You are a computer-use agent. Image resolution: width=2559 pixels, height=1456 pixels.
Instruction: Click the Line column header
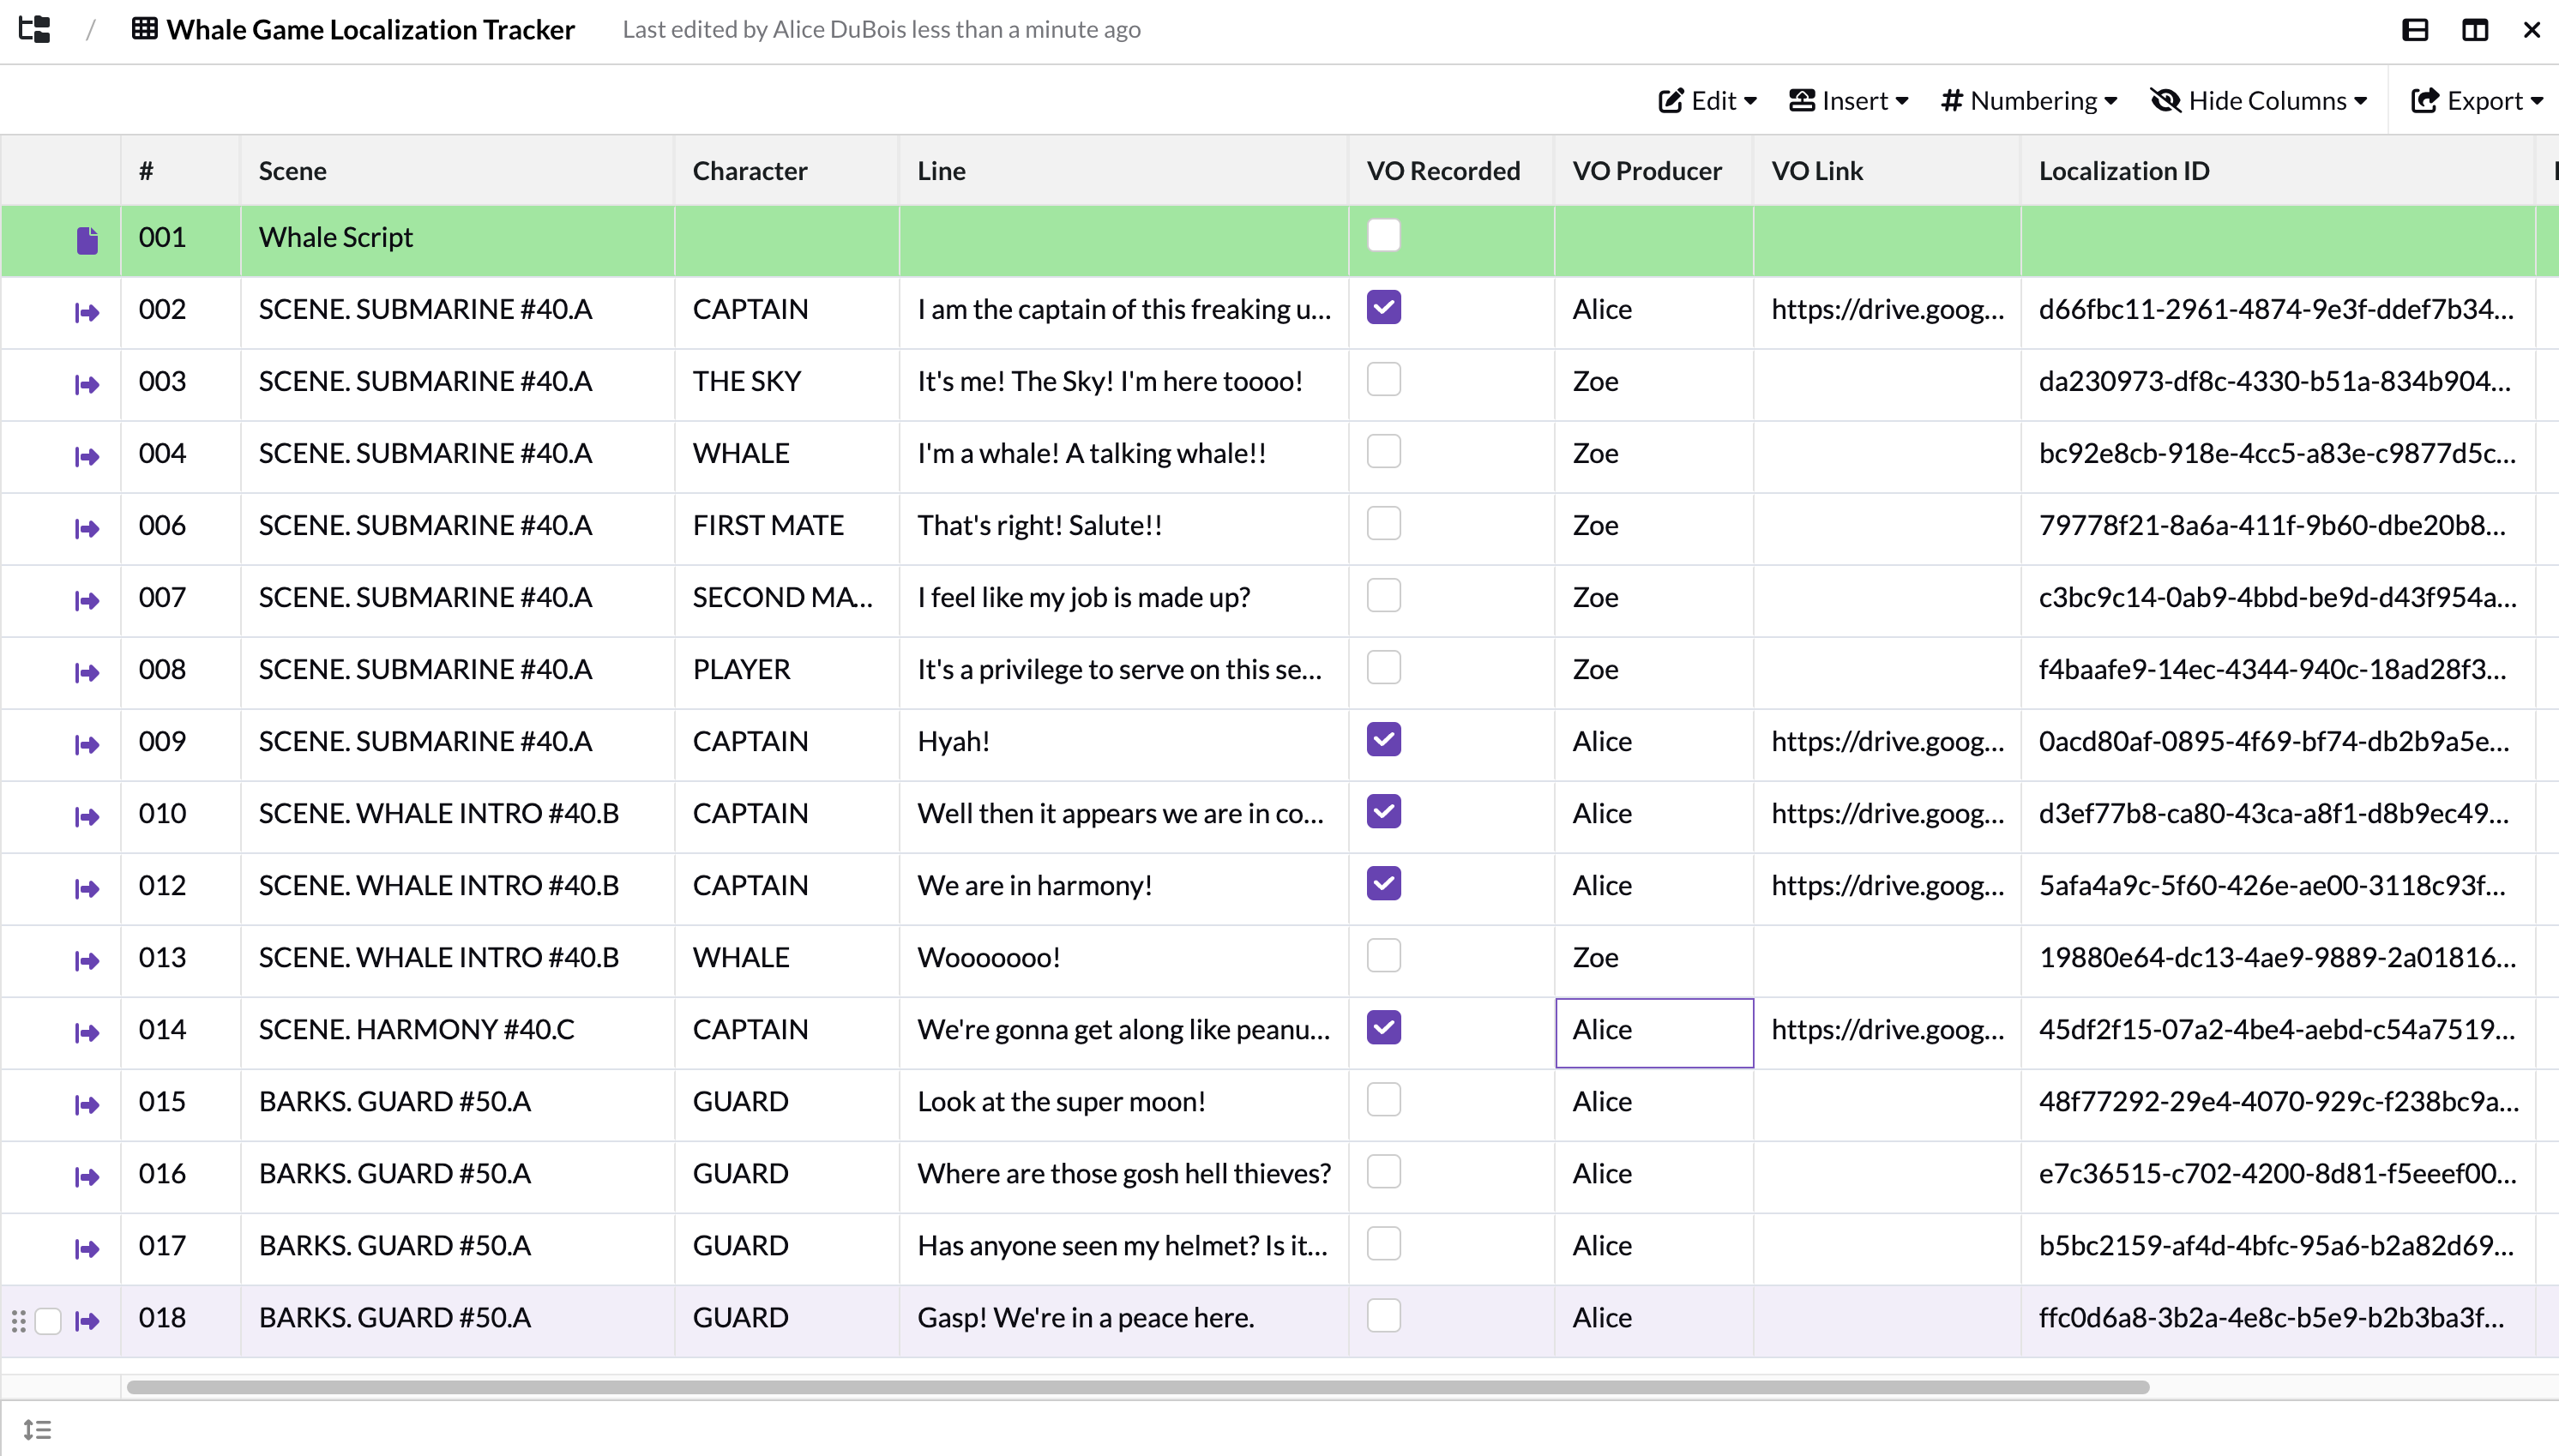tap(1124, 171)
